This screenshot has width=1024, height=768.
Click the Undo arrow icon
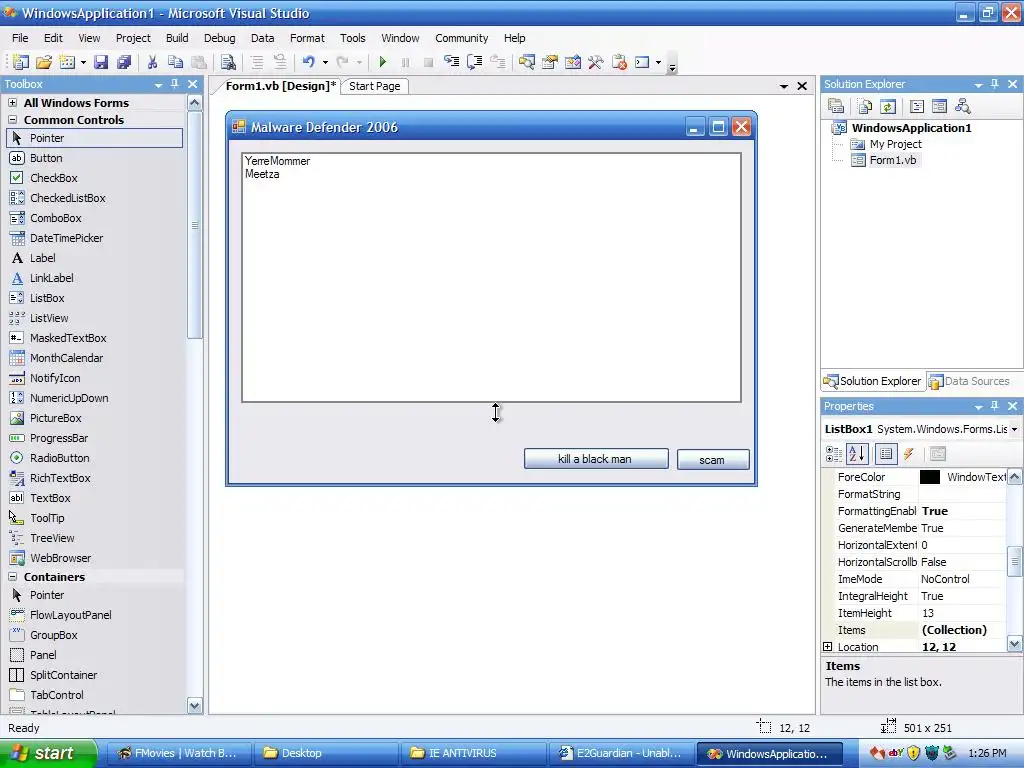308,62
